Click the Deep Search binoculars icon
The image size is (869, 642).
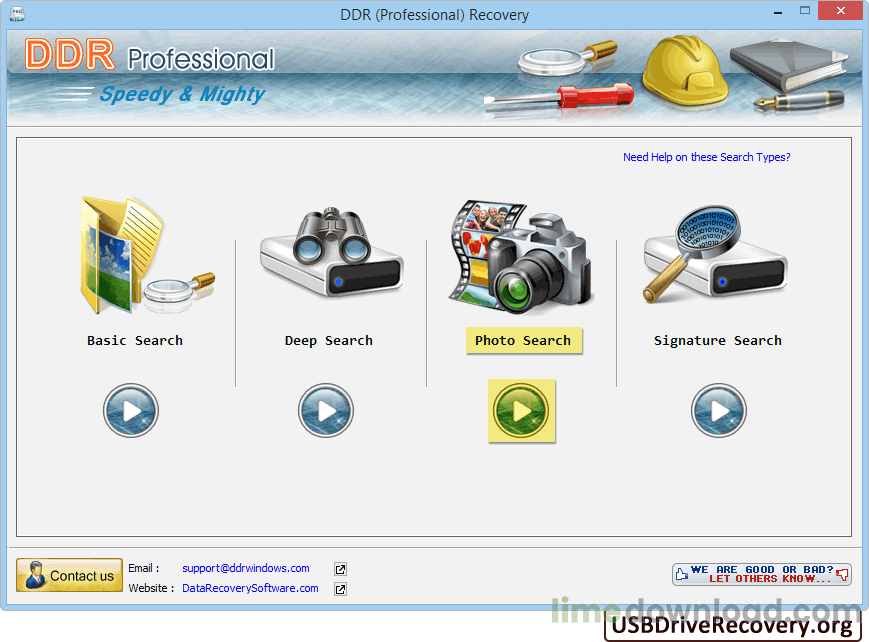click(330, 254)
